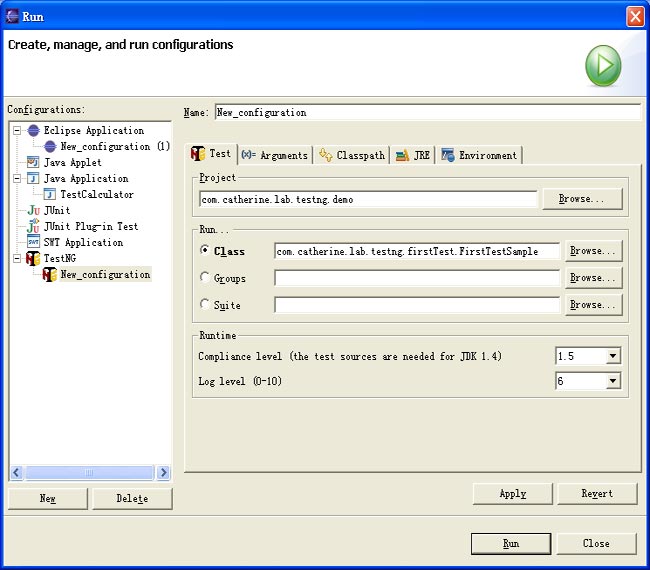Viewport: 650px width, 570px height.
Task: Click the JUnit icon in configurations tree
Action: (33, 211)
